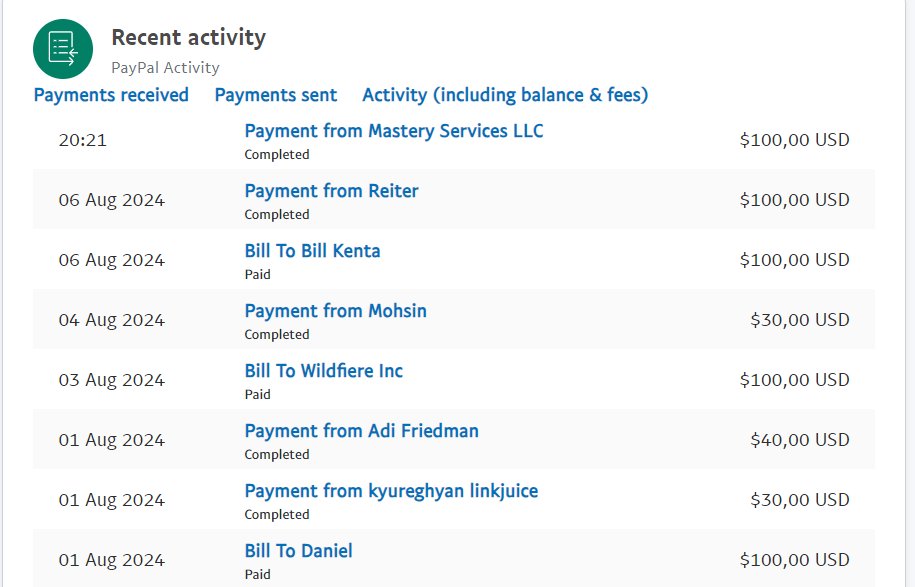Click the 20:21 timestamp row
Image resolution: width=915 pixels, height=587 pixels.
click(x=453, y=140)
